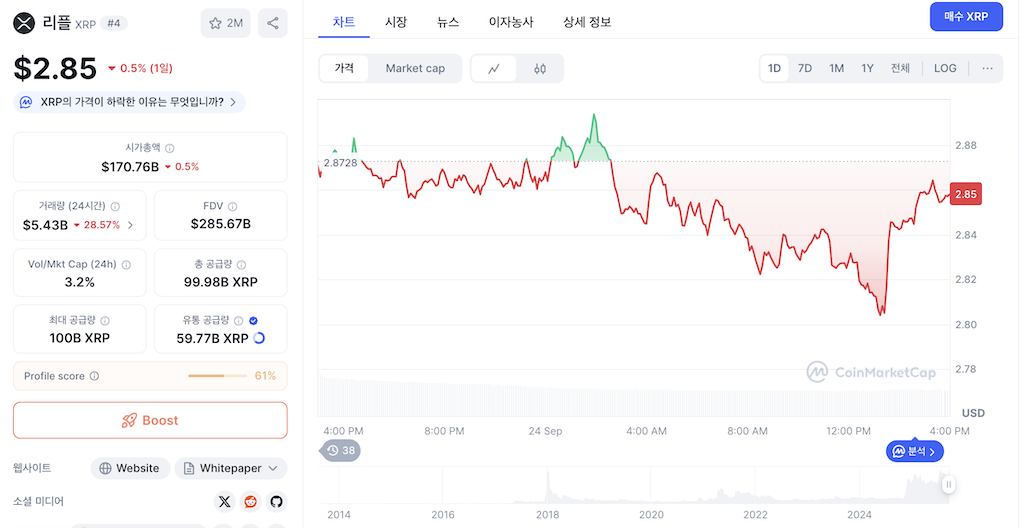Click the 61% profile score value
Viewport: 1020px width, 528px height.
pos(265,376)
